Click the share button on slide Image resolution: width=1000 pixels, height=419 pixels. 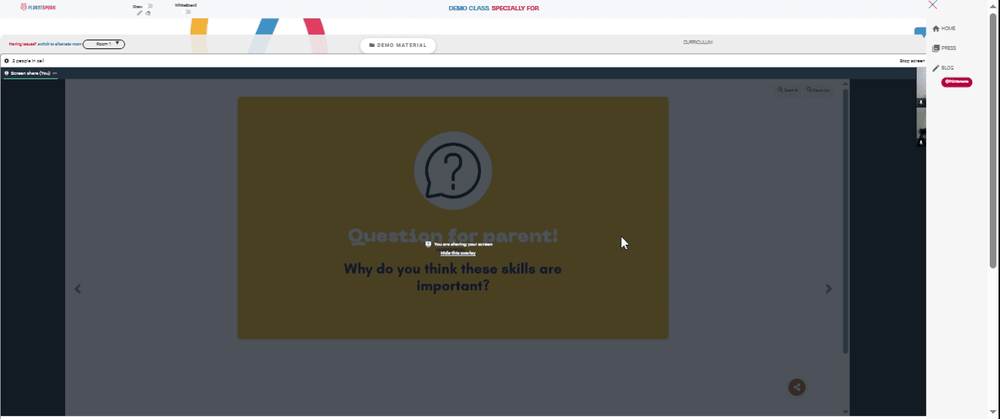(797, 386)
